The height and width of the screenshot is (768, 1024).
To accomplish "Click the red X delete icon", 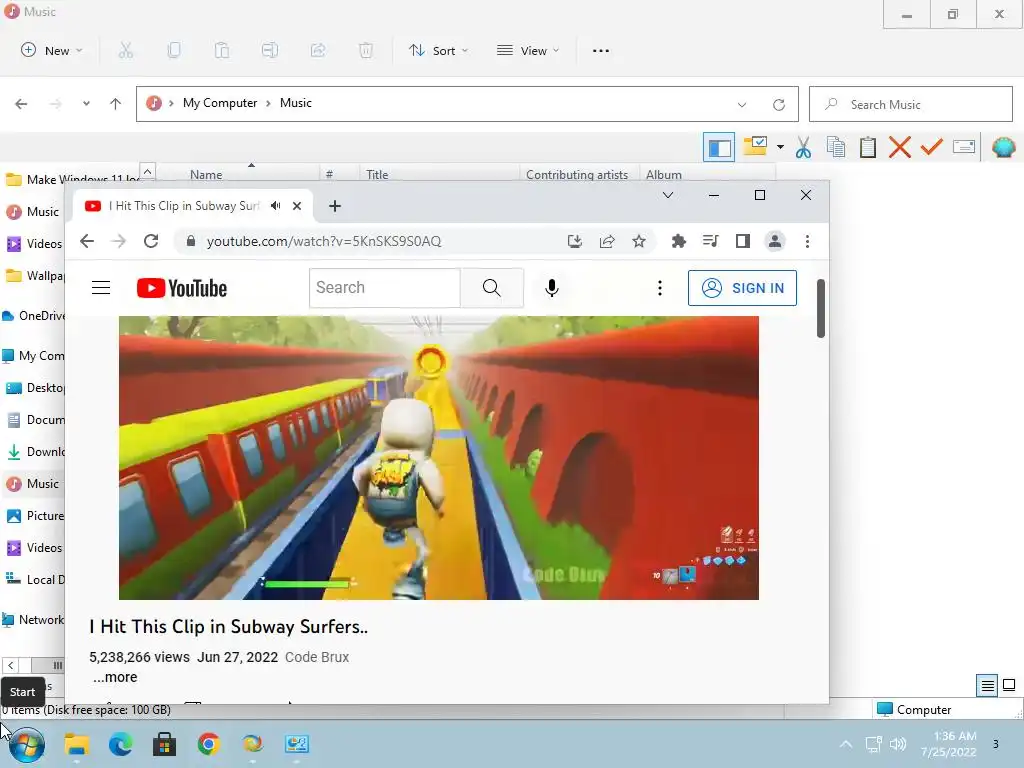I will 899,148.
